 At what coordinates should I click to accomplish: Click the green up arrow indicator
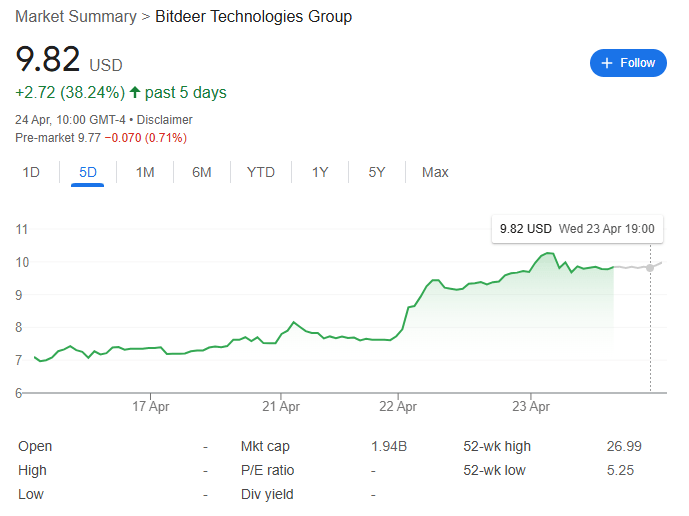coord(135,93)
